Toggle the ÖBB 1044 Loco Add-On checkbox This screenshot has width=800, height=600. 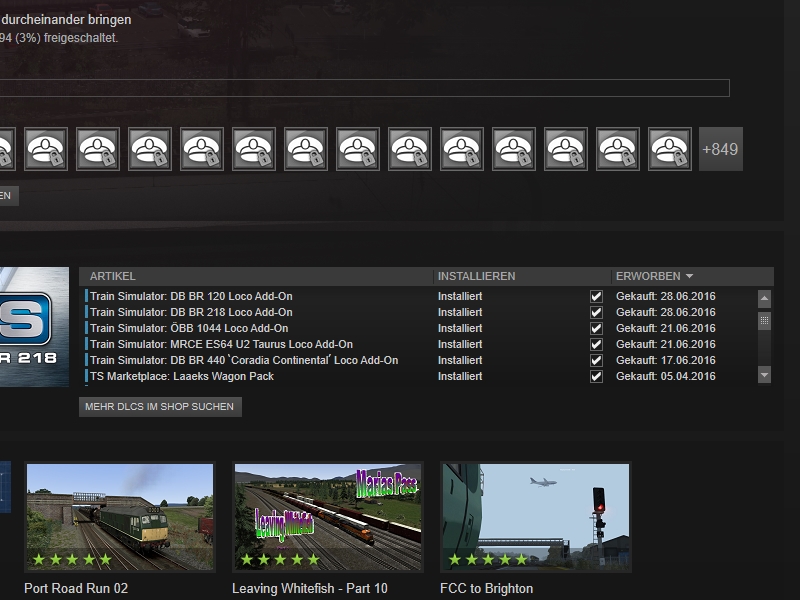(x=596, y=328)
